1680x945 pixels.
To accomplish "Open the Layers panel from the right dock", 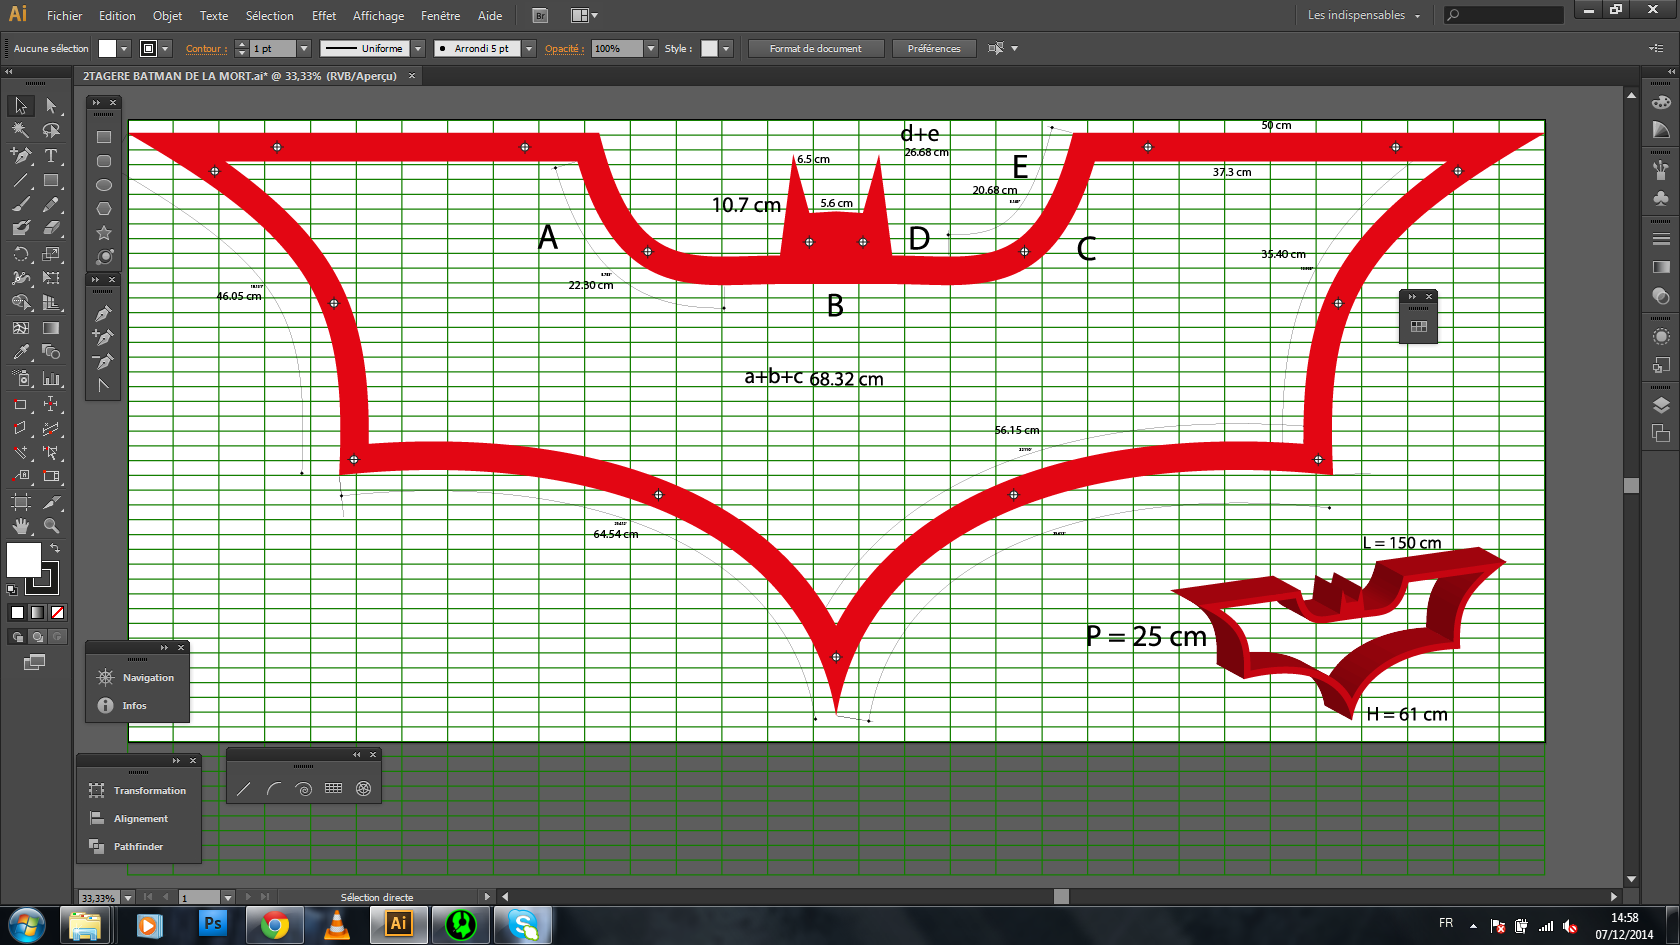I will click(1661, 405).
